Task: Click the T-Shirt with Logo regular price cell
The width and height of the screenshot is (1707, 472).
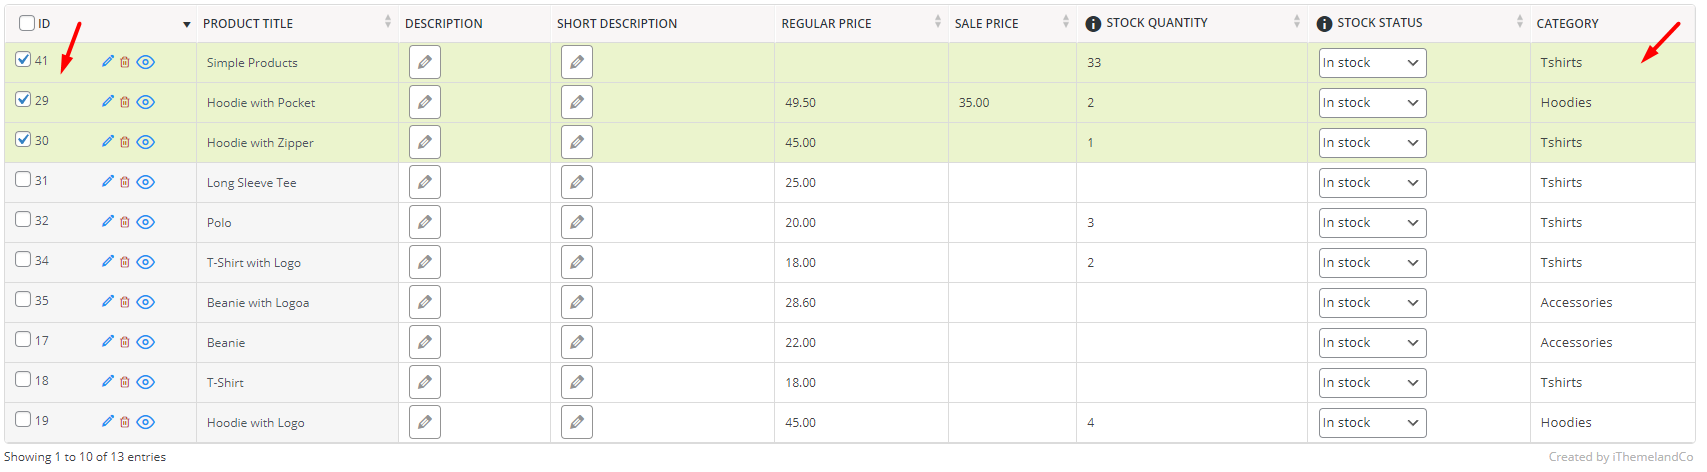Action: [800, 263]
